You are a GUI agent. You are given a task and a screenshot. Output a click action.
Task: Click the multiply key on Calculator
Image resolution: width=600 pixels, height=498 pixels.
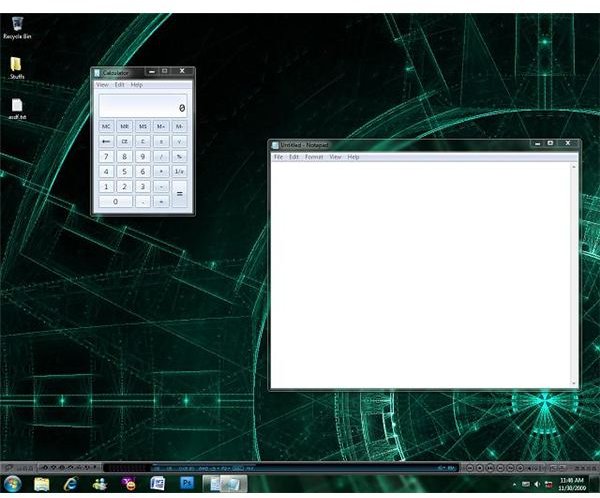tap(161, 171)
